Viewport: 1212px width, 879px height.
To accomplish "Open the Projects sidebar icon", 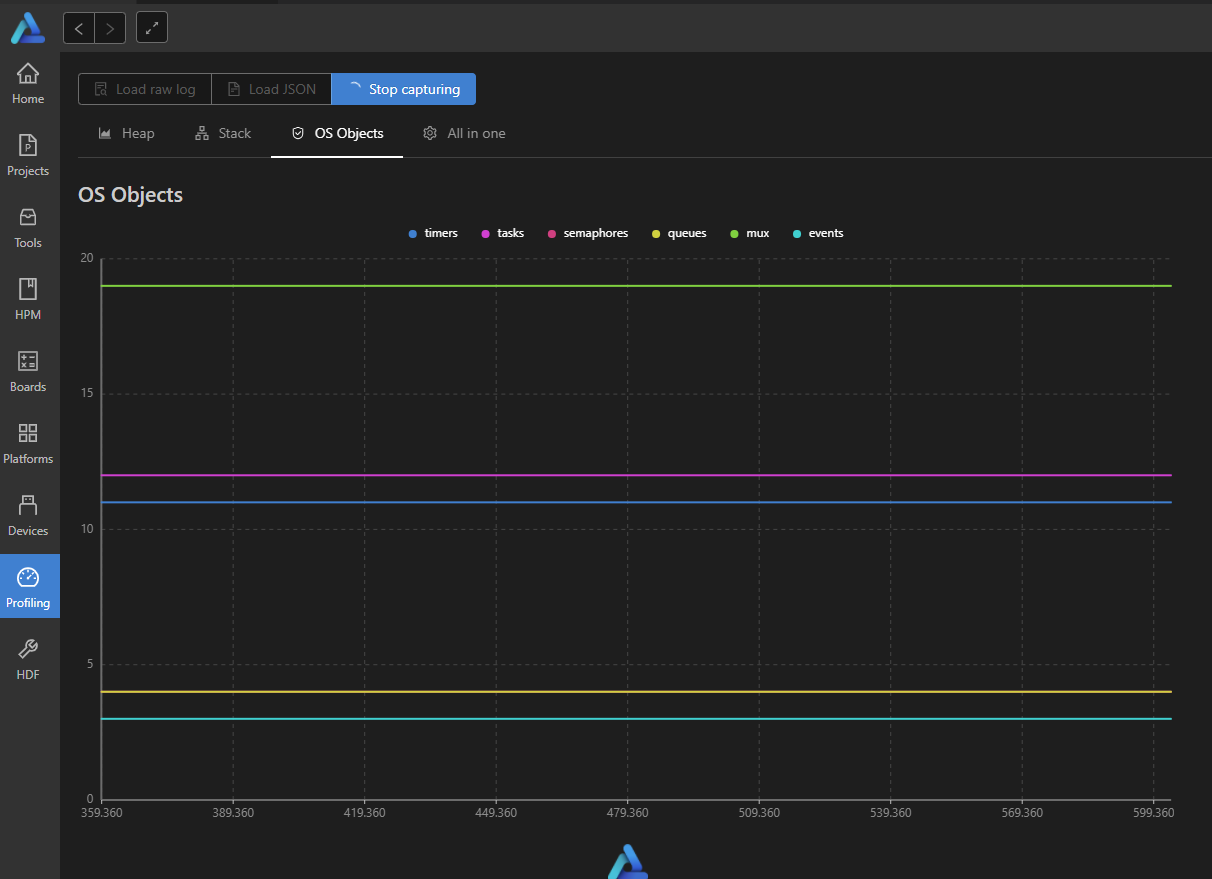I will coord(28,146).
